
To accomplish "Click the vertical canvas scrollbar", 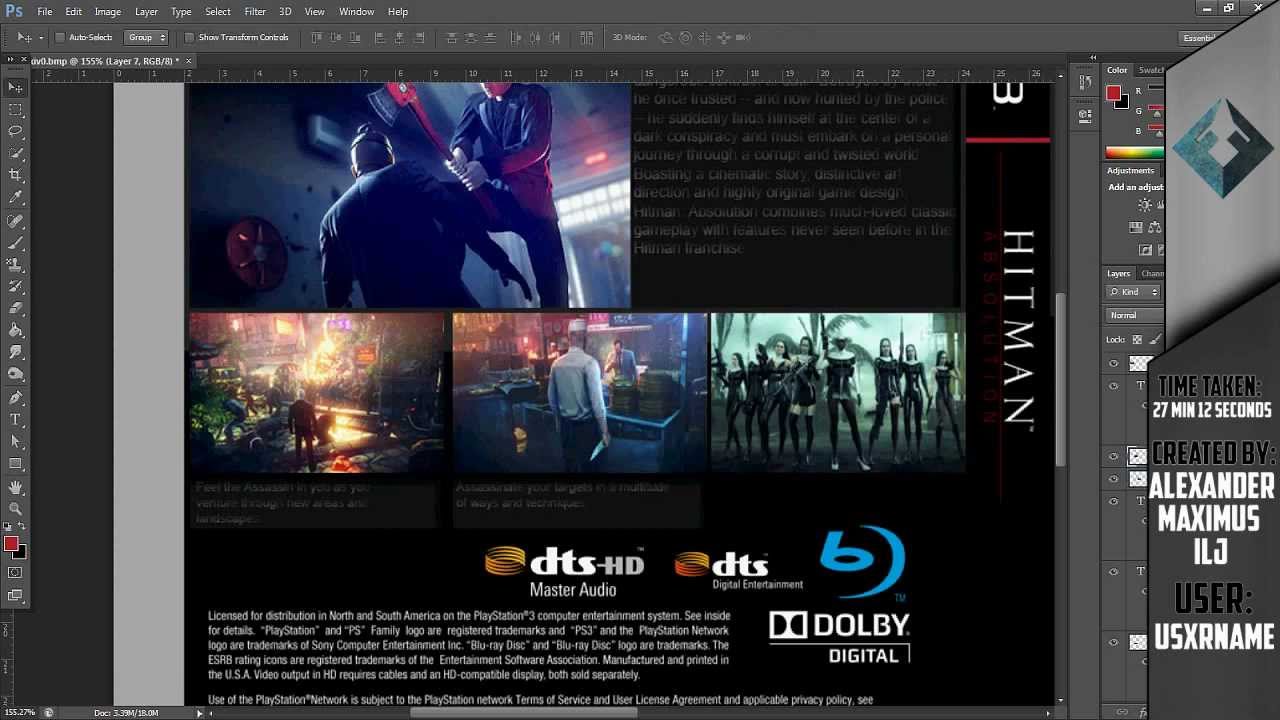I will click(x=1060, y=381).
